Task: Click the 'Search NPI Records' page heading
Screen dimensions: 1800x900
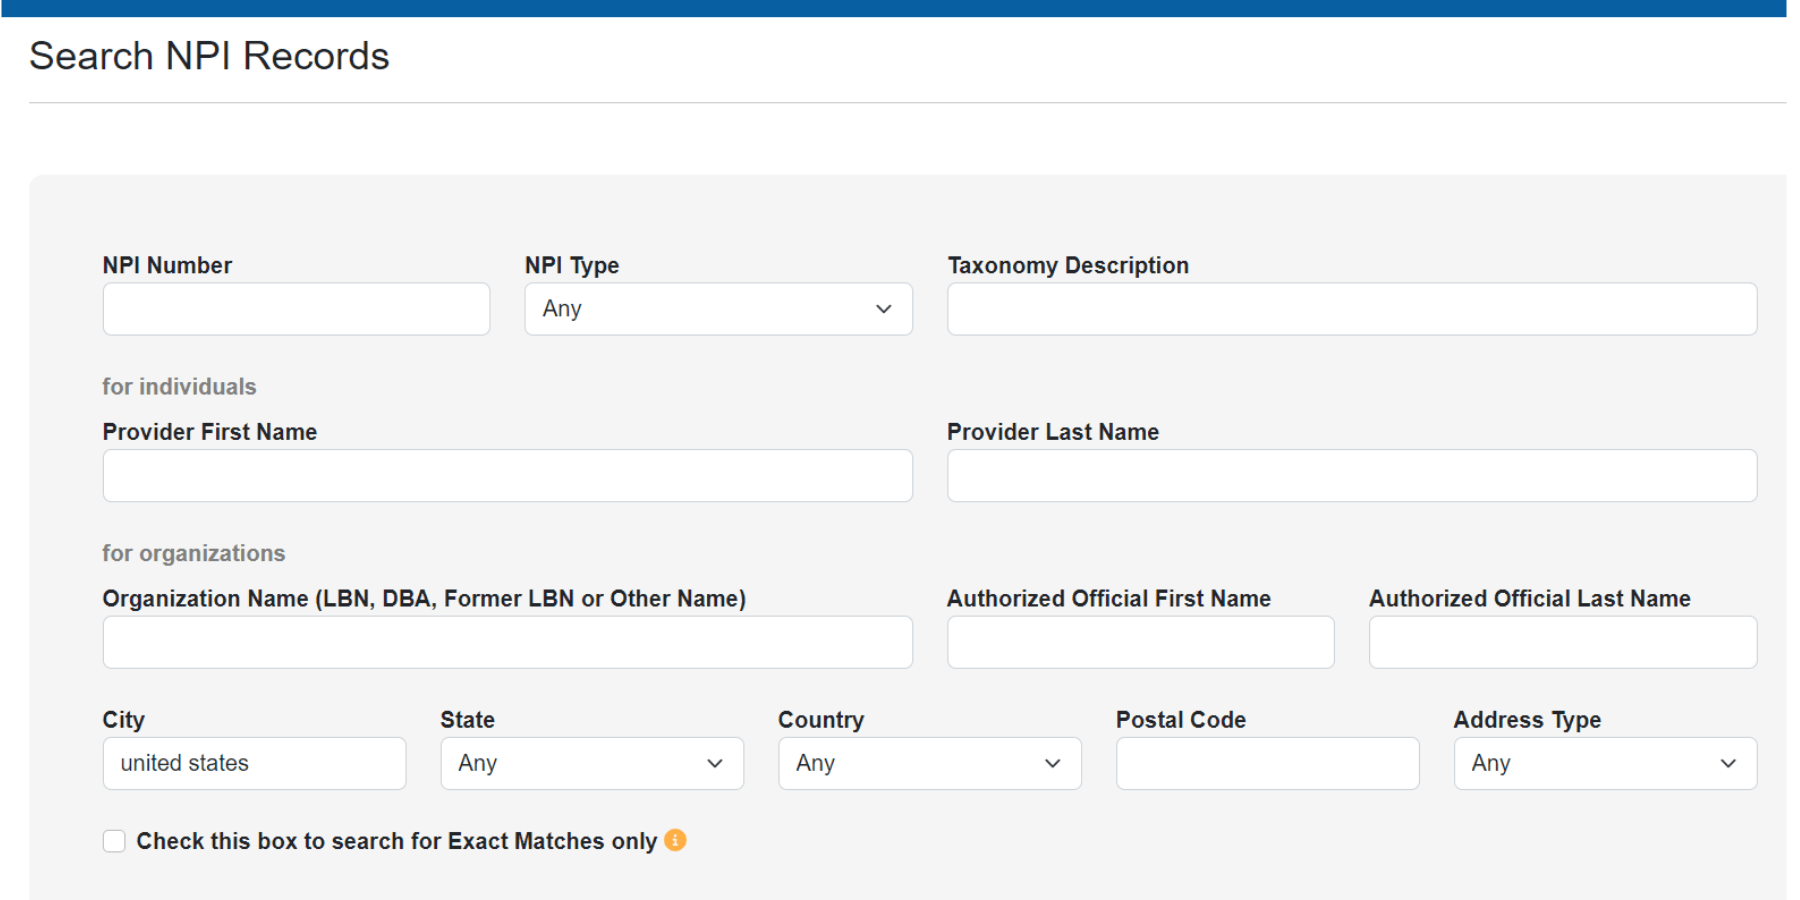Action: 209,56
